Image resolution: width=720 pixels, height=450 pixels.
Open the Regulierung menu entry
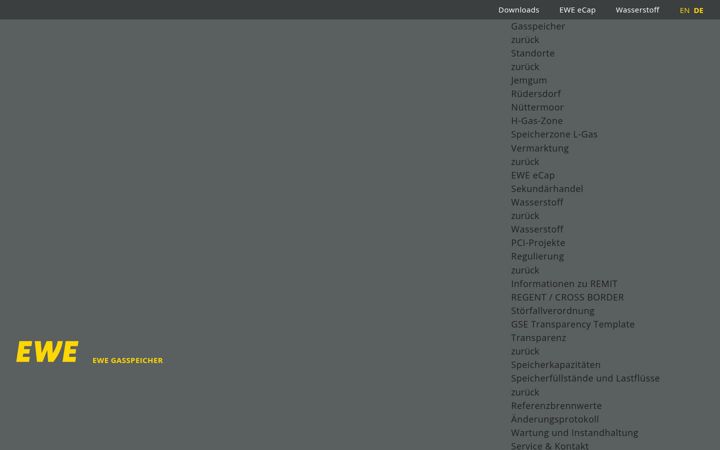pos(537,256)
